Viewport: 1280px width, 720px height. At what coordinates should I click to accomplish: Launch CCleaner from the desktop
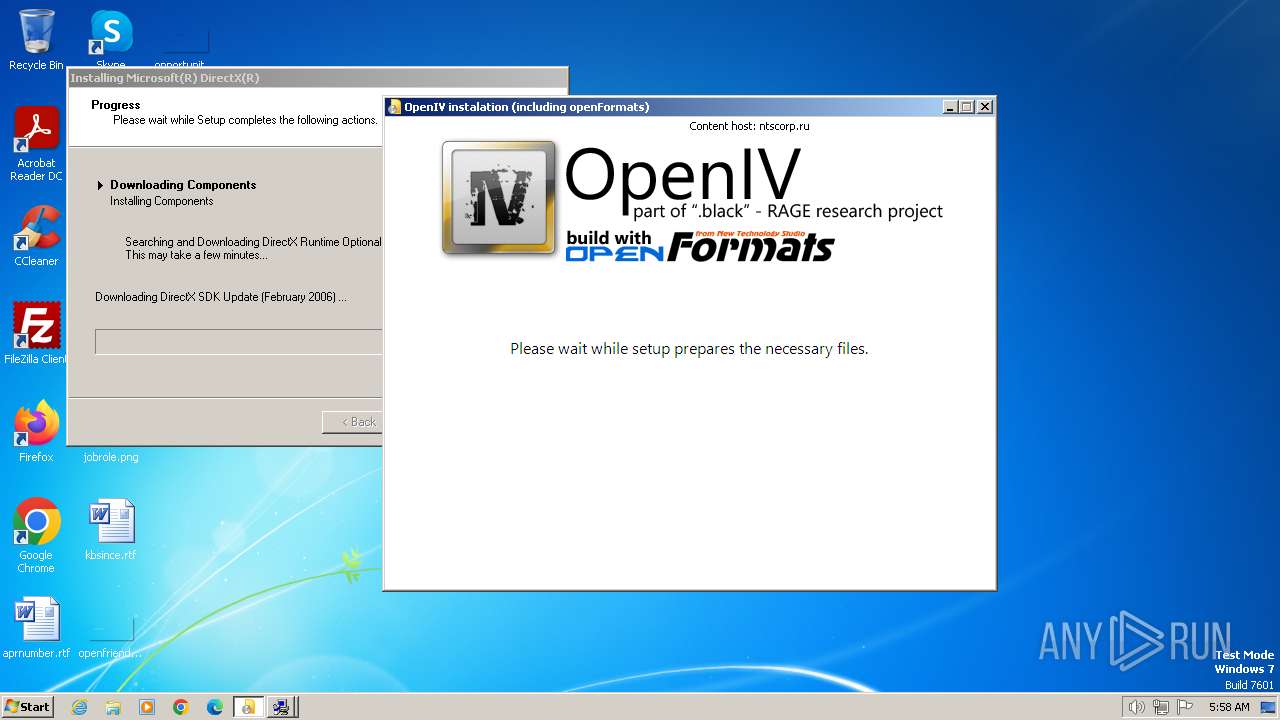[36, 236]
